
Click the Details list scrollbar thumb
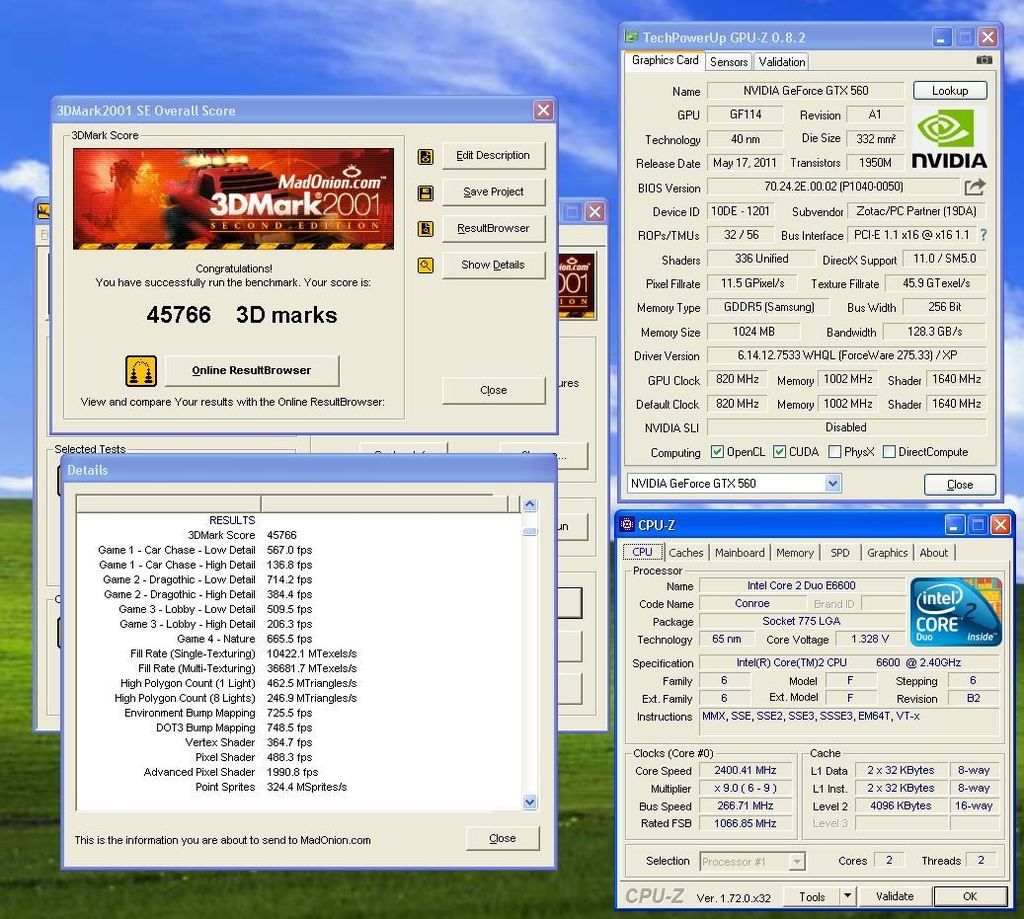point(530,532)
